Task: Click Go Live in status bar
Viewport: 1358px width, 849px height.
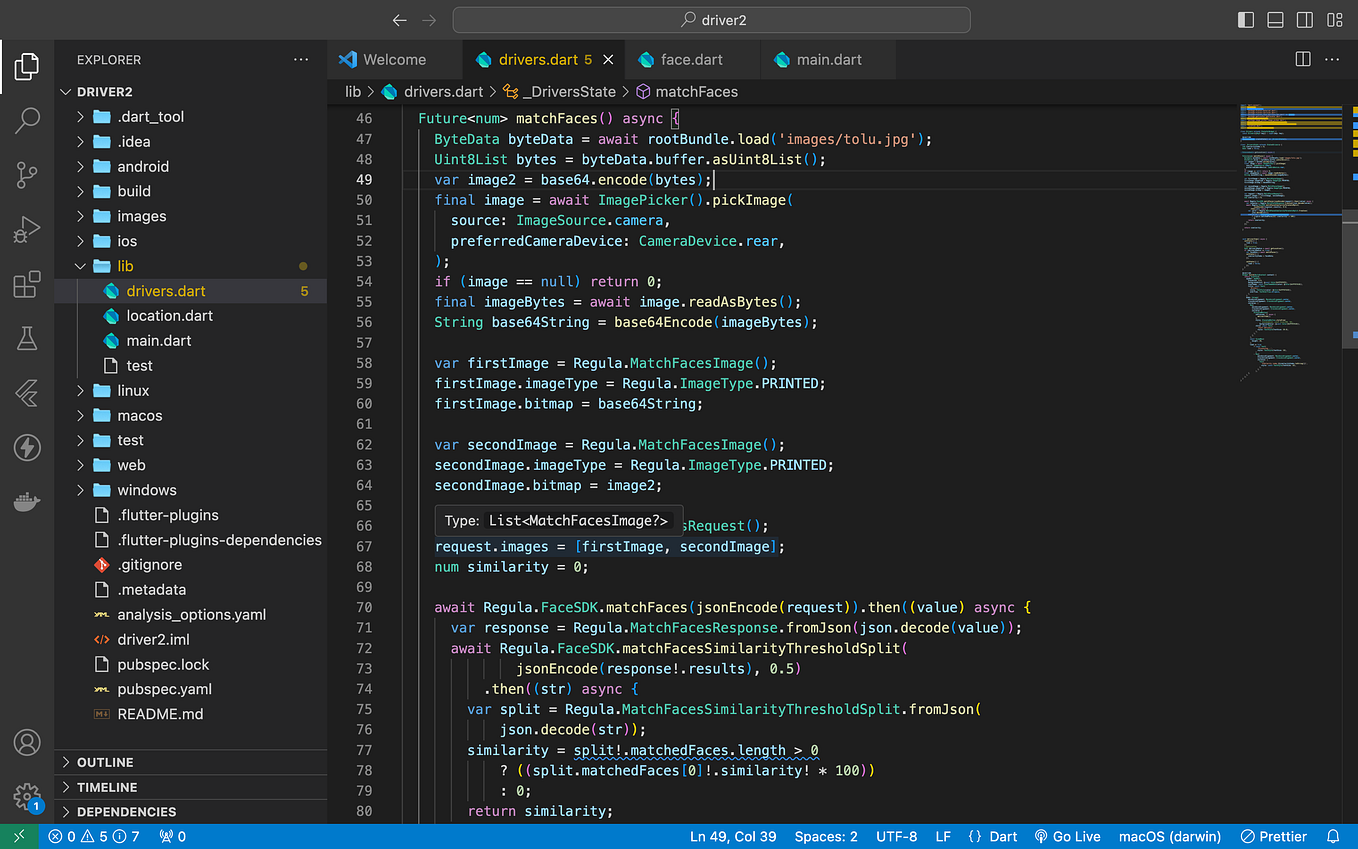Action: point(1067,837)
